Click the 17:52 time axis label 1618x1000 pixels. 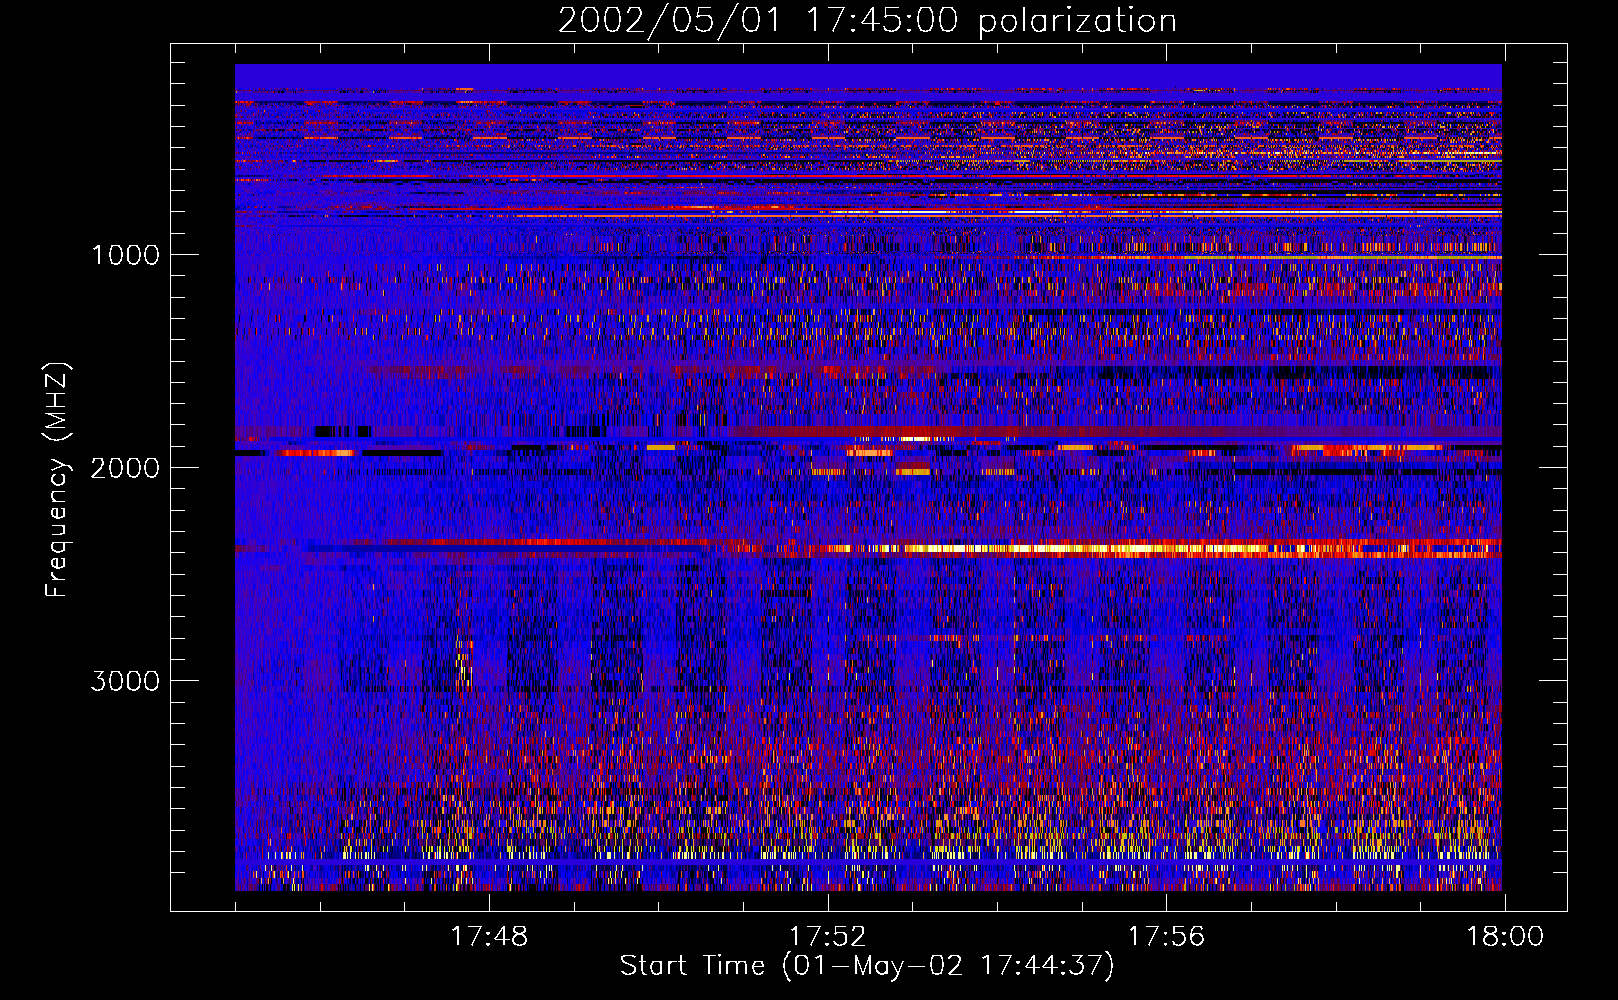(x=828, y=937)
